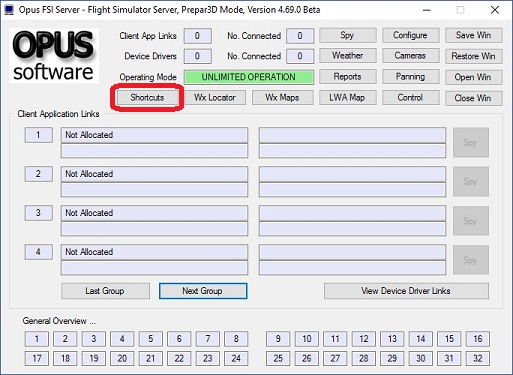
Task: Click General Overview box 32
Action: [478, 358]
